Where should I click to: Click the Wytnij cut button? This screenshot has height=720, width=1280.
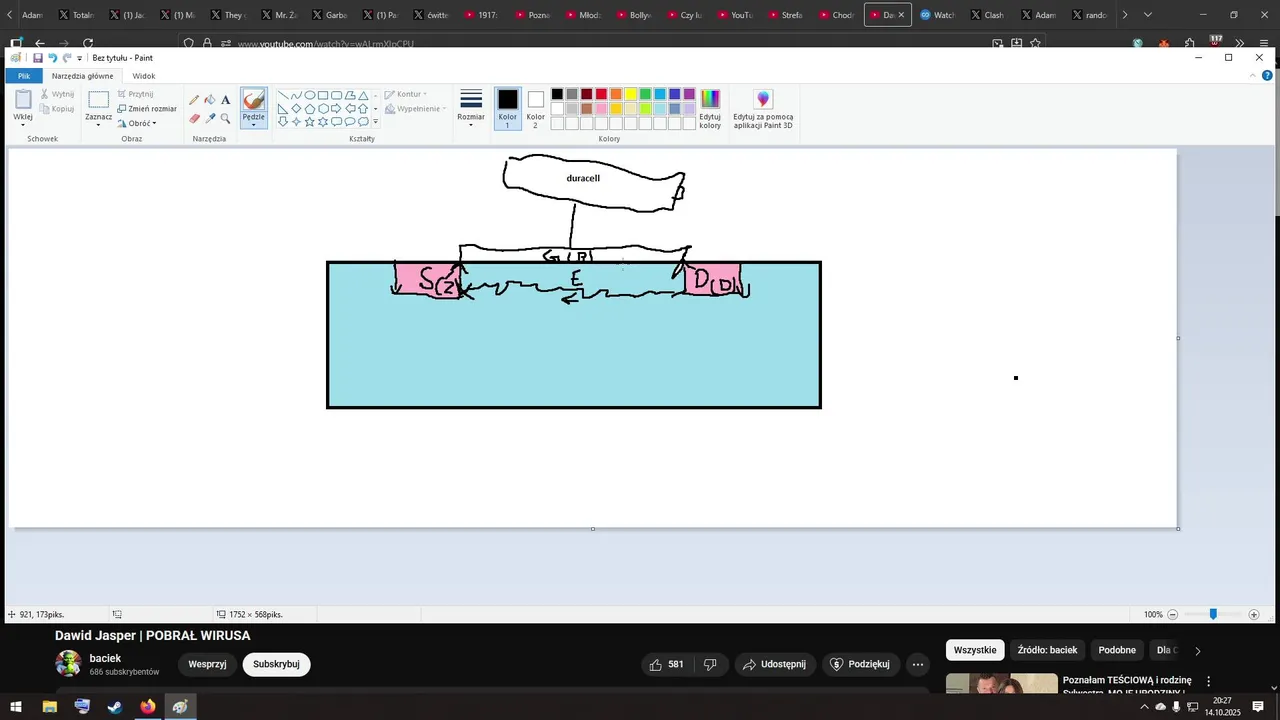[x=57, y=94]
